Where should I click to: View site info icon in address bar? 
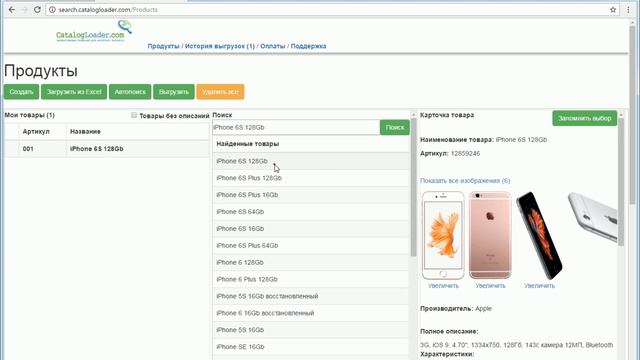pos(52,9)
